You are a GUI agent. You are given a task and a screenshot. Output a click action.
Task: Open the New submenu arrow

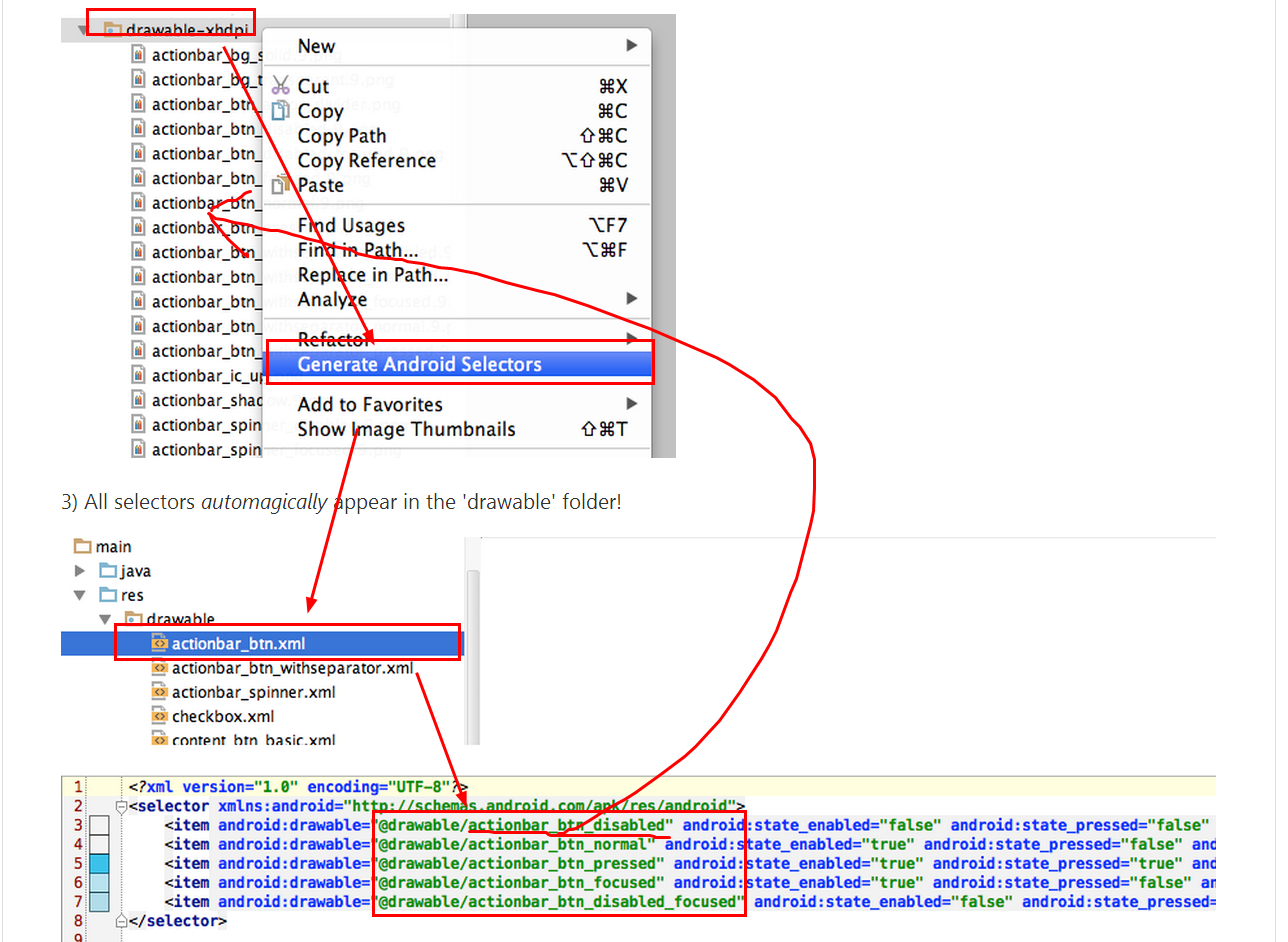(631, 46)
